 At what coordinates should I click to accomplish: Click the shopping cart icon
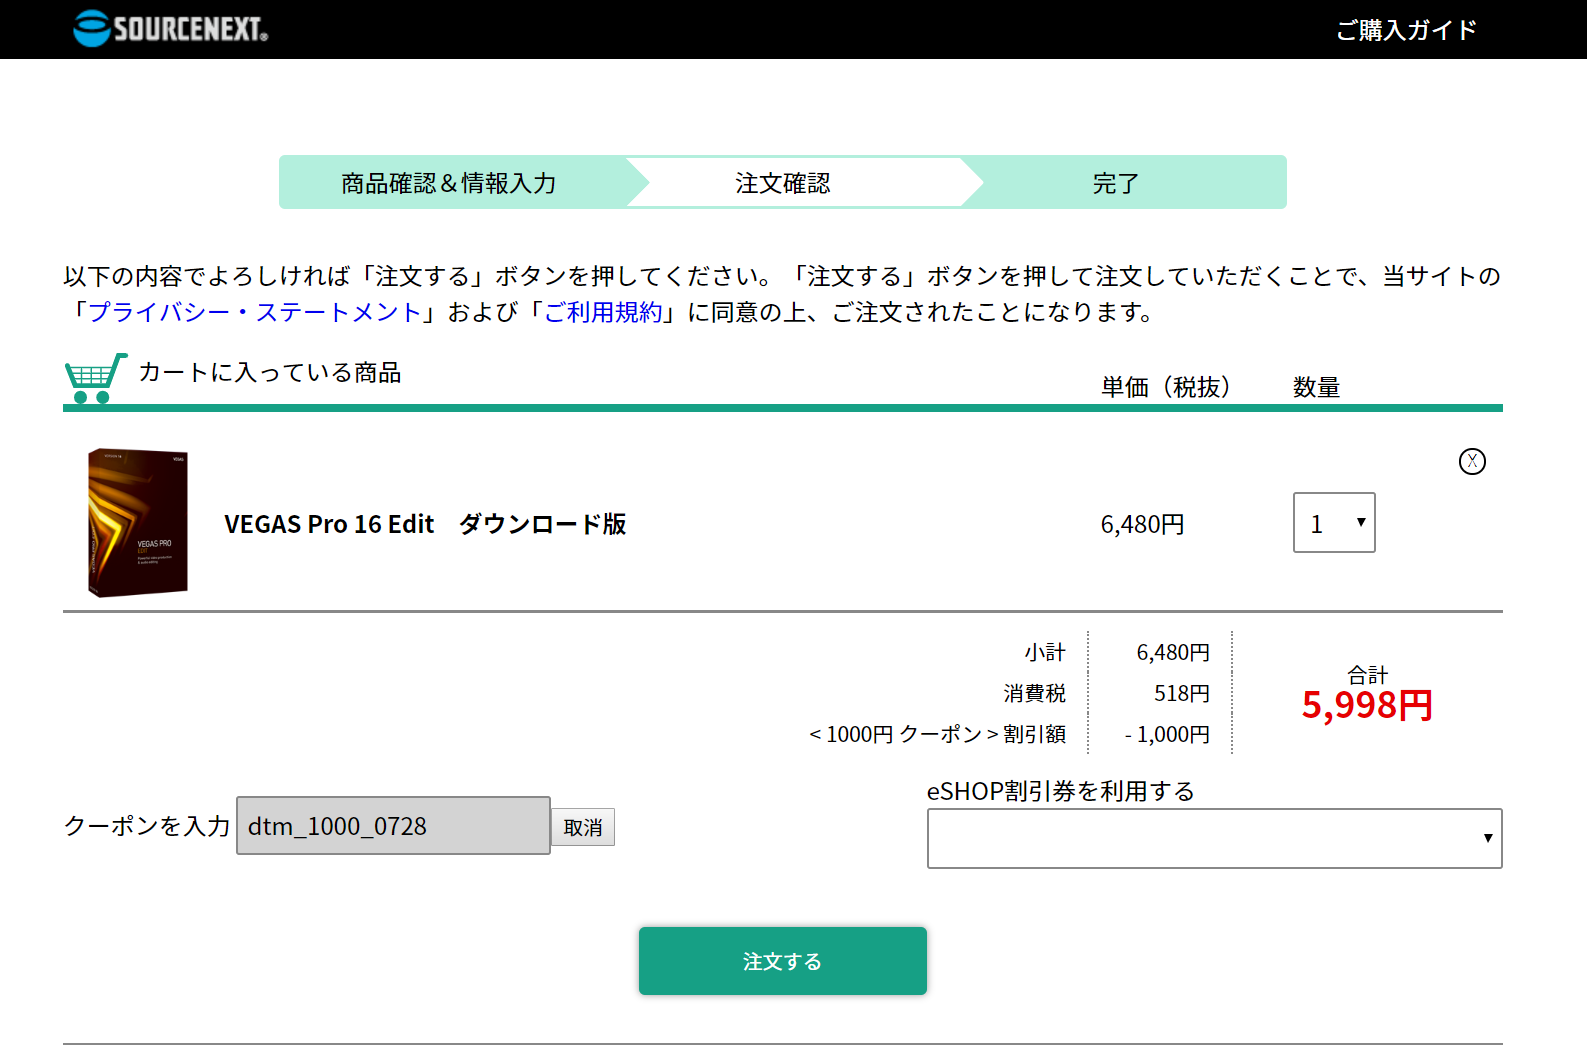[x=95, y=377]
